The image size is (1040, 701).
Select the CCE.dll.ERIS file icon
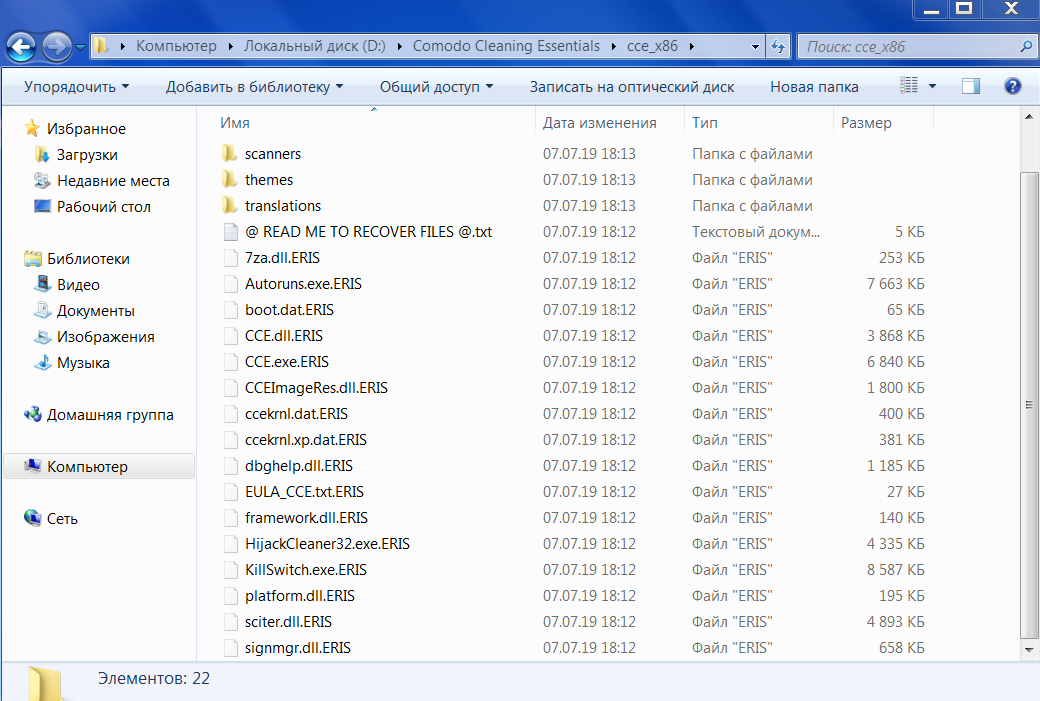230,336
